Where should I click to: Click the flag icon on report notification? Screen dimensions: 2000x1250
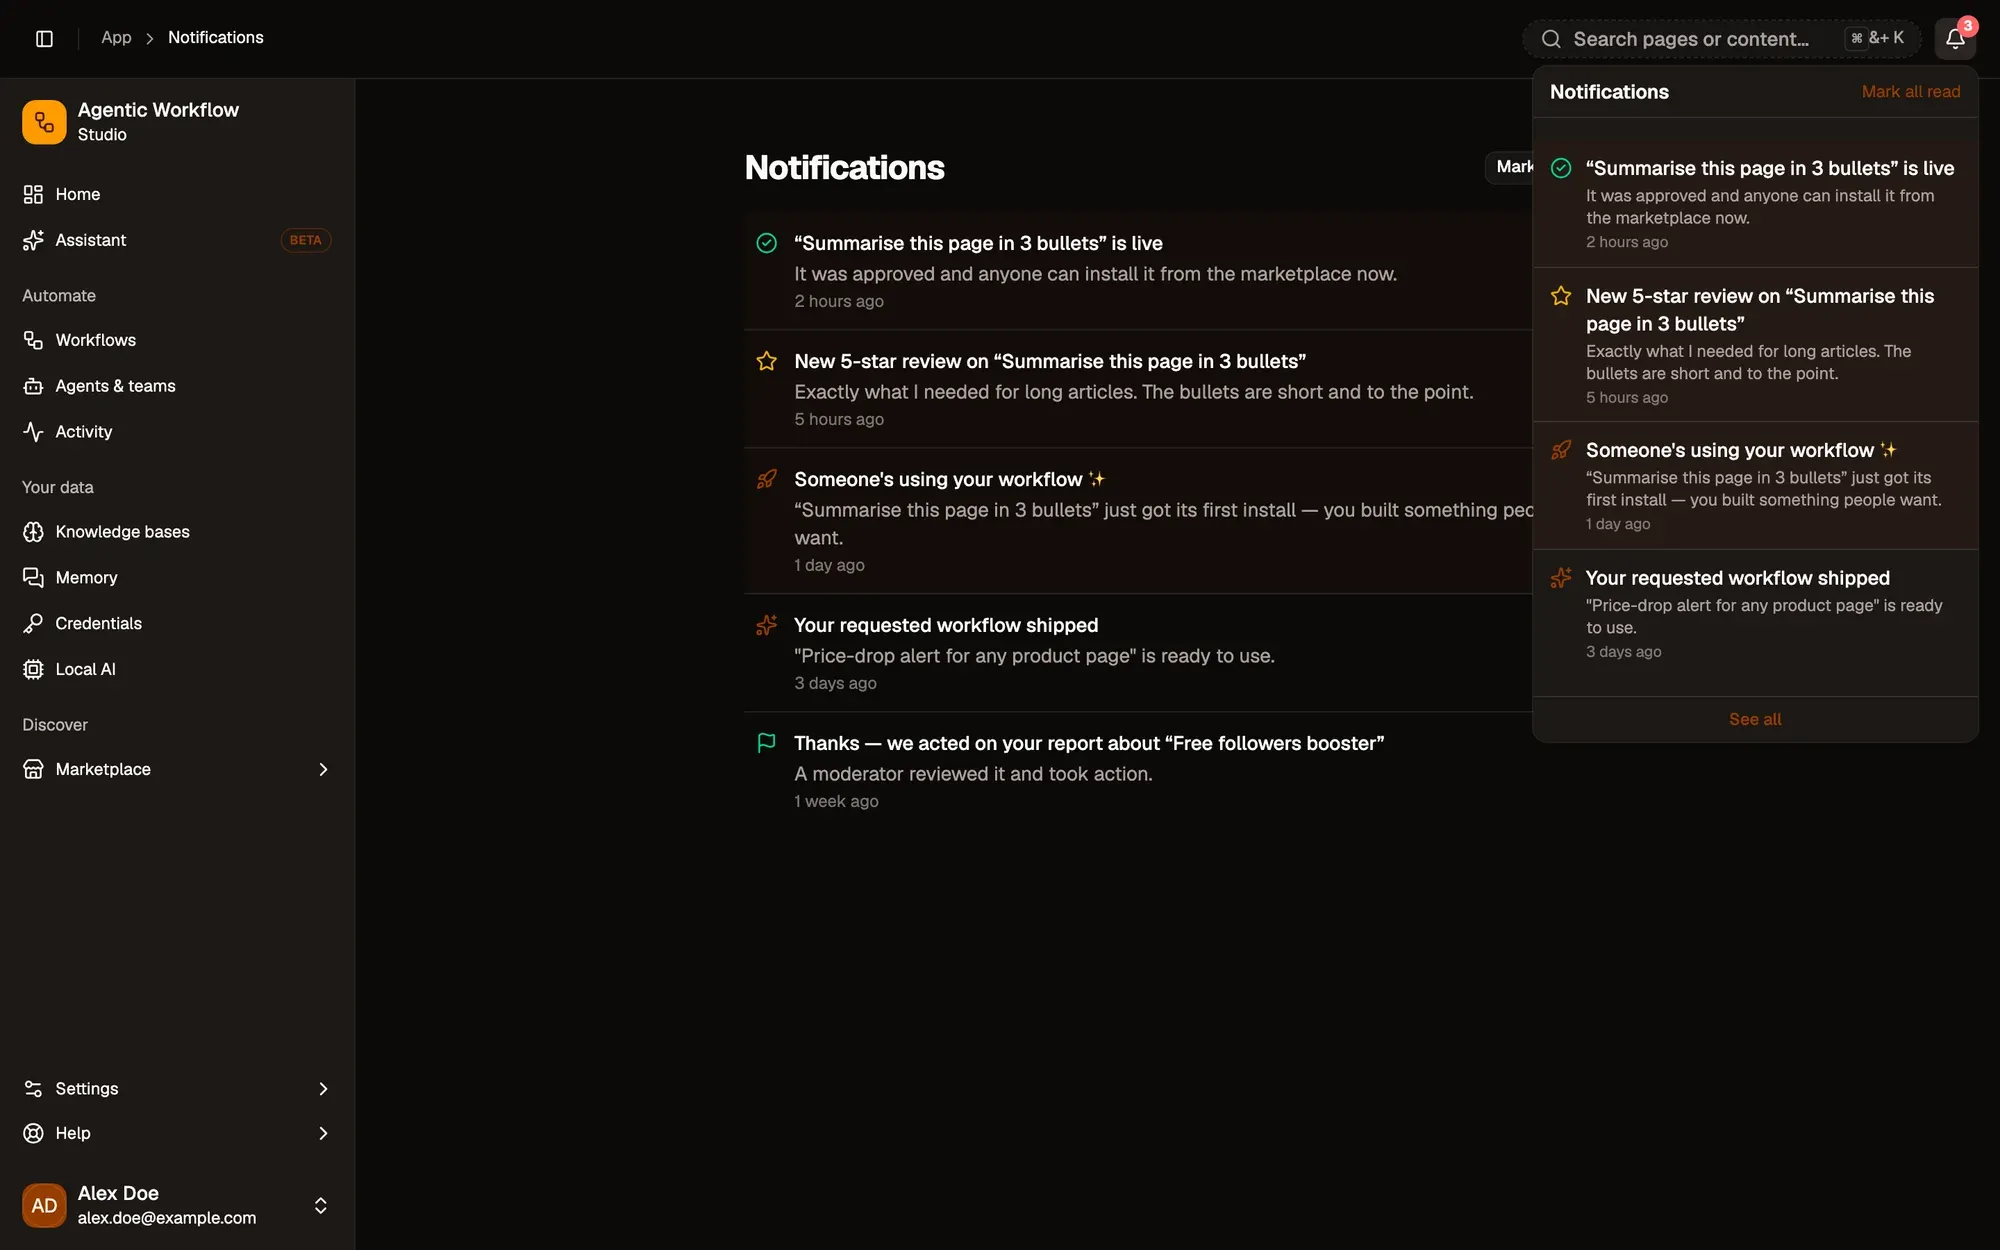(x=767, y=743)
